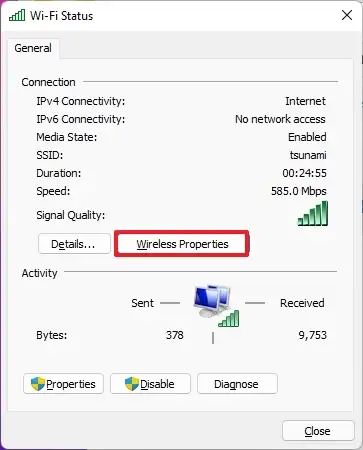The image size is (363, 450).
Task: Click the Signal Quality bars icon
Action: tap(313, 213)
